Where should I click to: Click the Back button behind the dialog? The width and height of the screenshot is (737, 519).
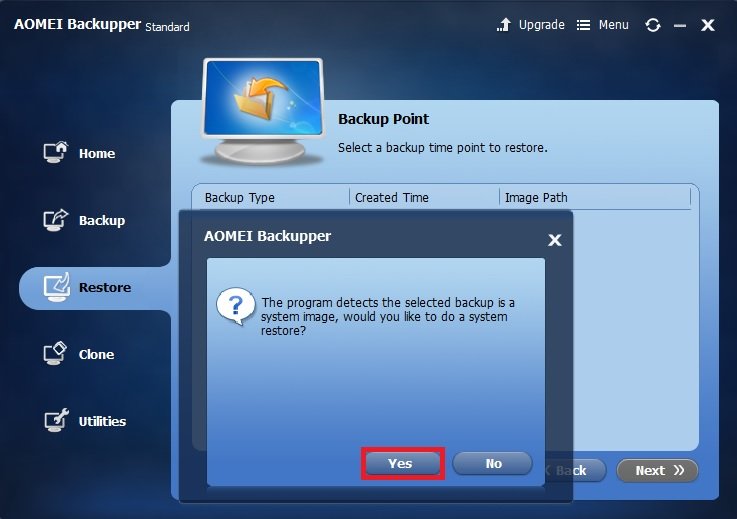point(574,471)
